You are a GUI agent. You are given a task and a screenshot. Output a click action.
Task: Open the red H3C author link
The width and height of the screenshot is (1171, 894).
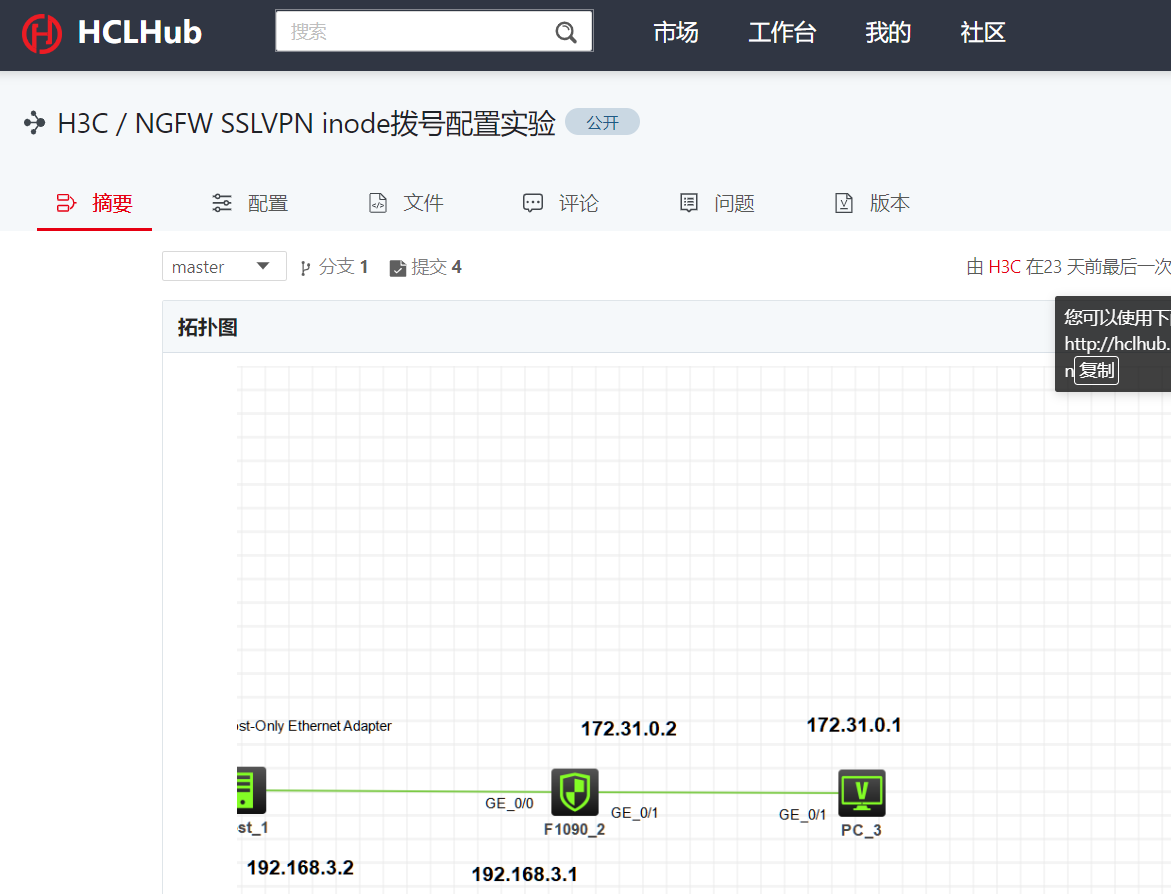point(1004,267)
